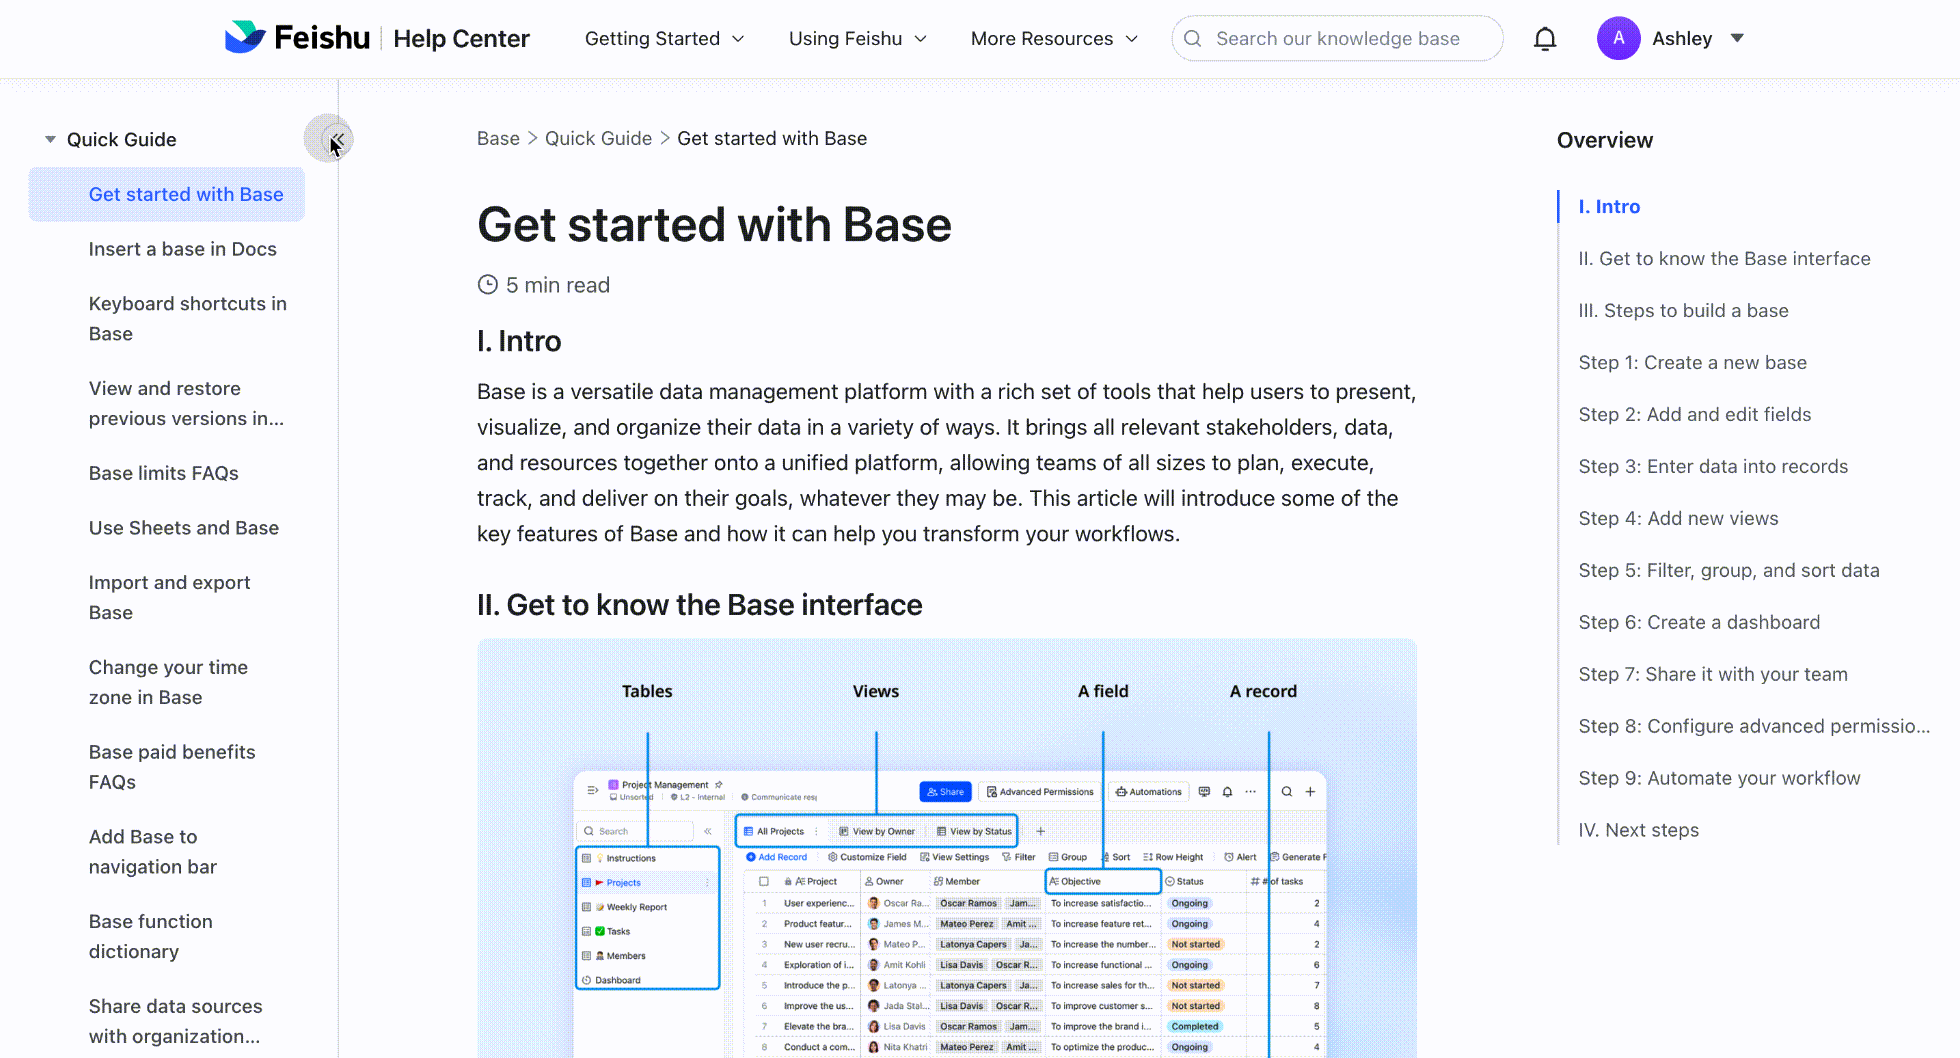The width and height of the screenshot is (1960, 1058).
Task: Open Base function dictionary article
Action: click(151, 937)
